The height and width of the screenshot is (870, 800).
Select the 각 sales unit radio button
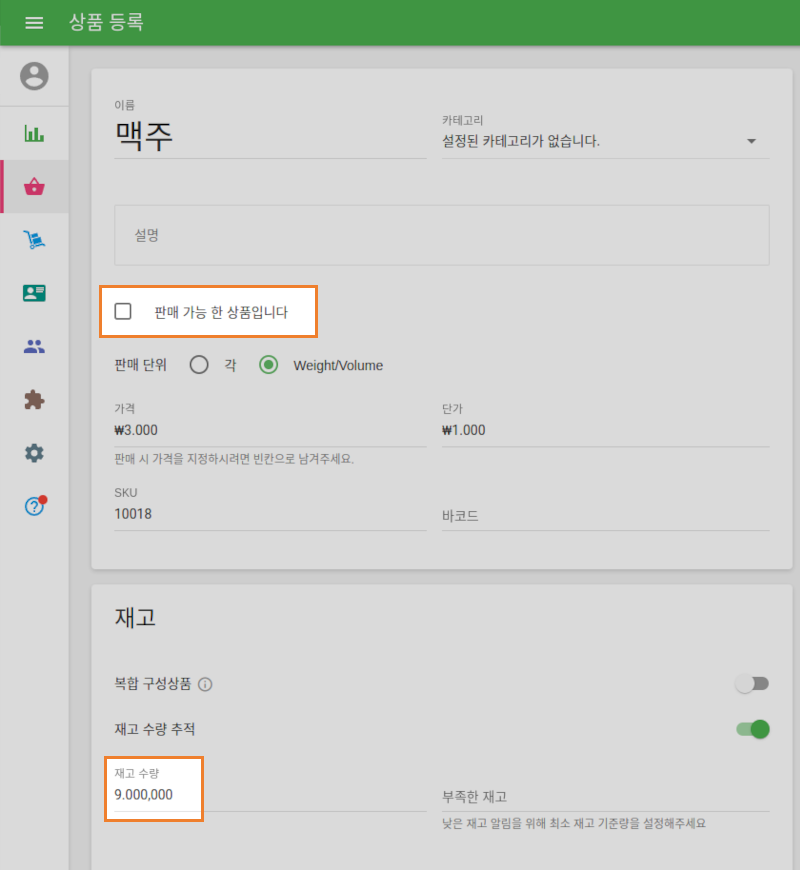pos(199,365)
